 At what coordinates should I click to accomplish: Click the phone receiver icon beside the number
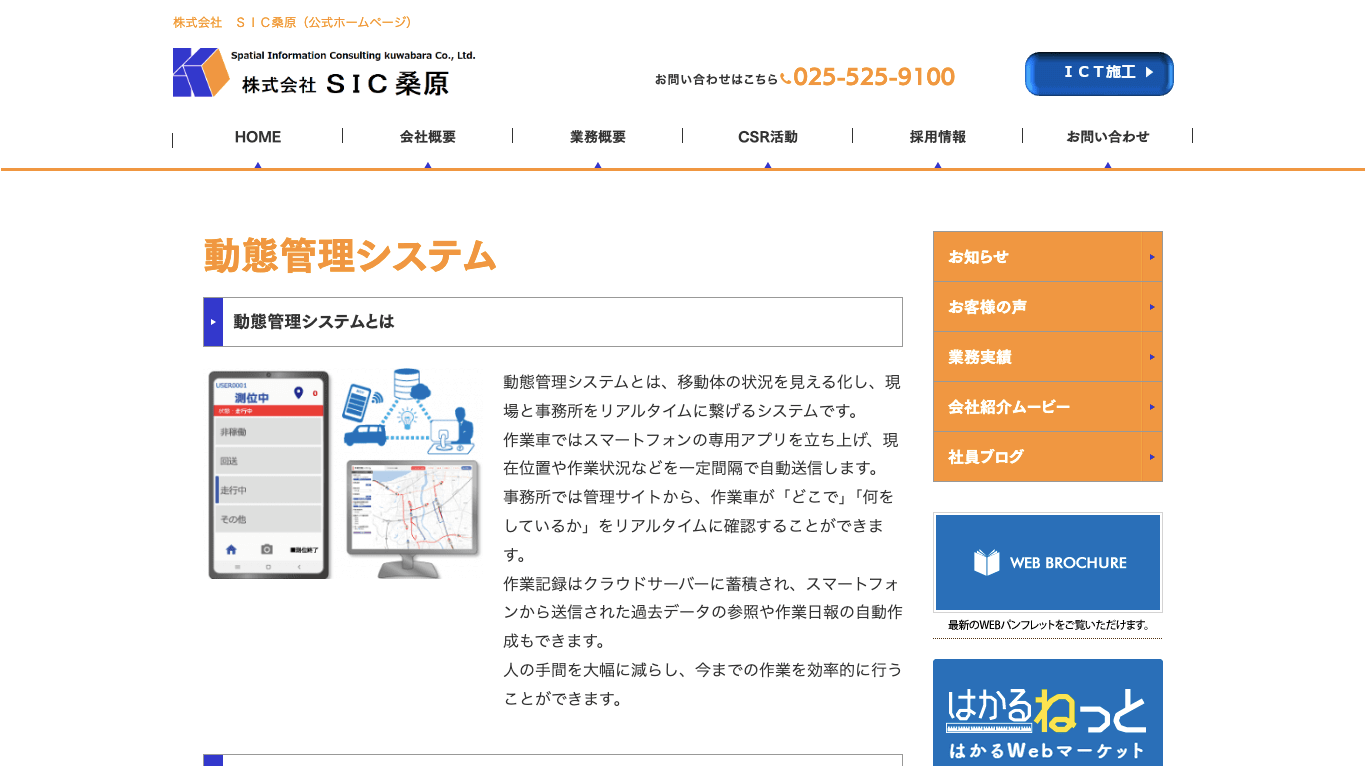pos(784,76)
